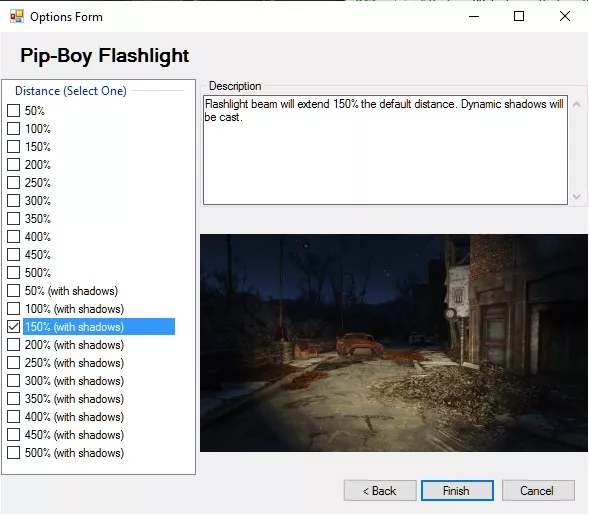Screen dimensions: 589x515
Task: Select 200% (with shadows) option
Action: click(x=14, y=345)
